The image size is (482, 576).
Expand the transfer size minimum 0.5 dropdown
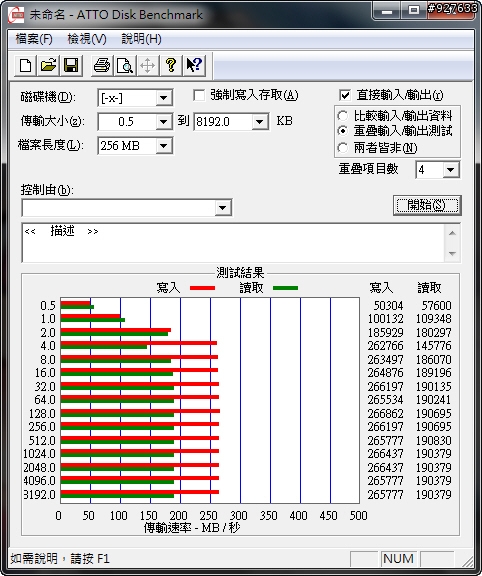coord(163,122)
